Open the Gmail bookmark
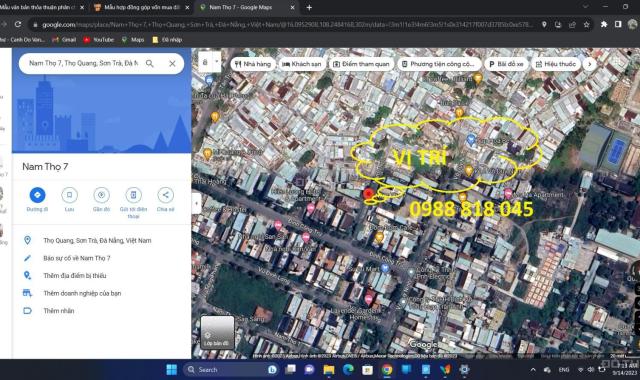Viewport: 640px width, 380px height. click(x=64, y=40)
